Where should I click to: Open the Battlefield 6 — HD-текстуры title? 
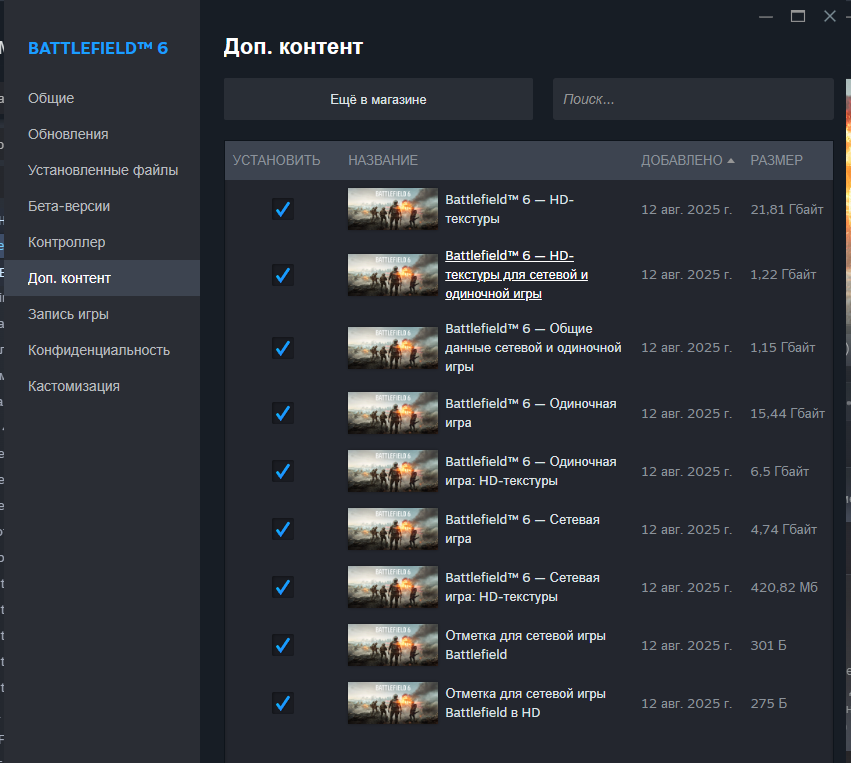509,209
